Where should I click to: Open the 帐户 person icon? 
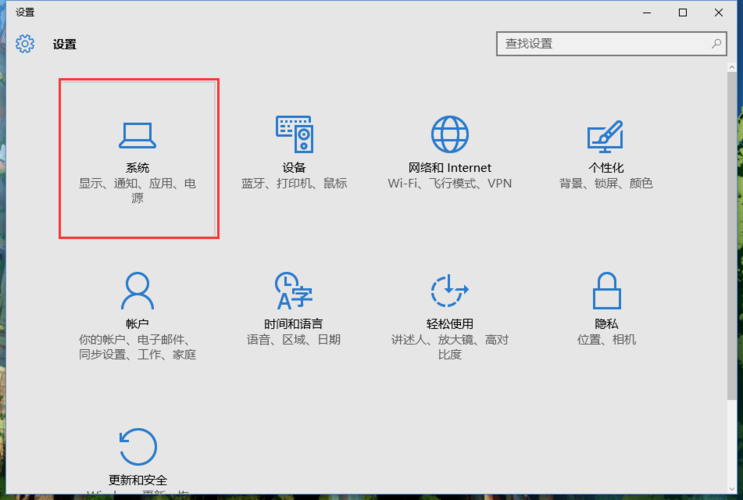(x=137, y=291)
